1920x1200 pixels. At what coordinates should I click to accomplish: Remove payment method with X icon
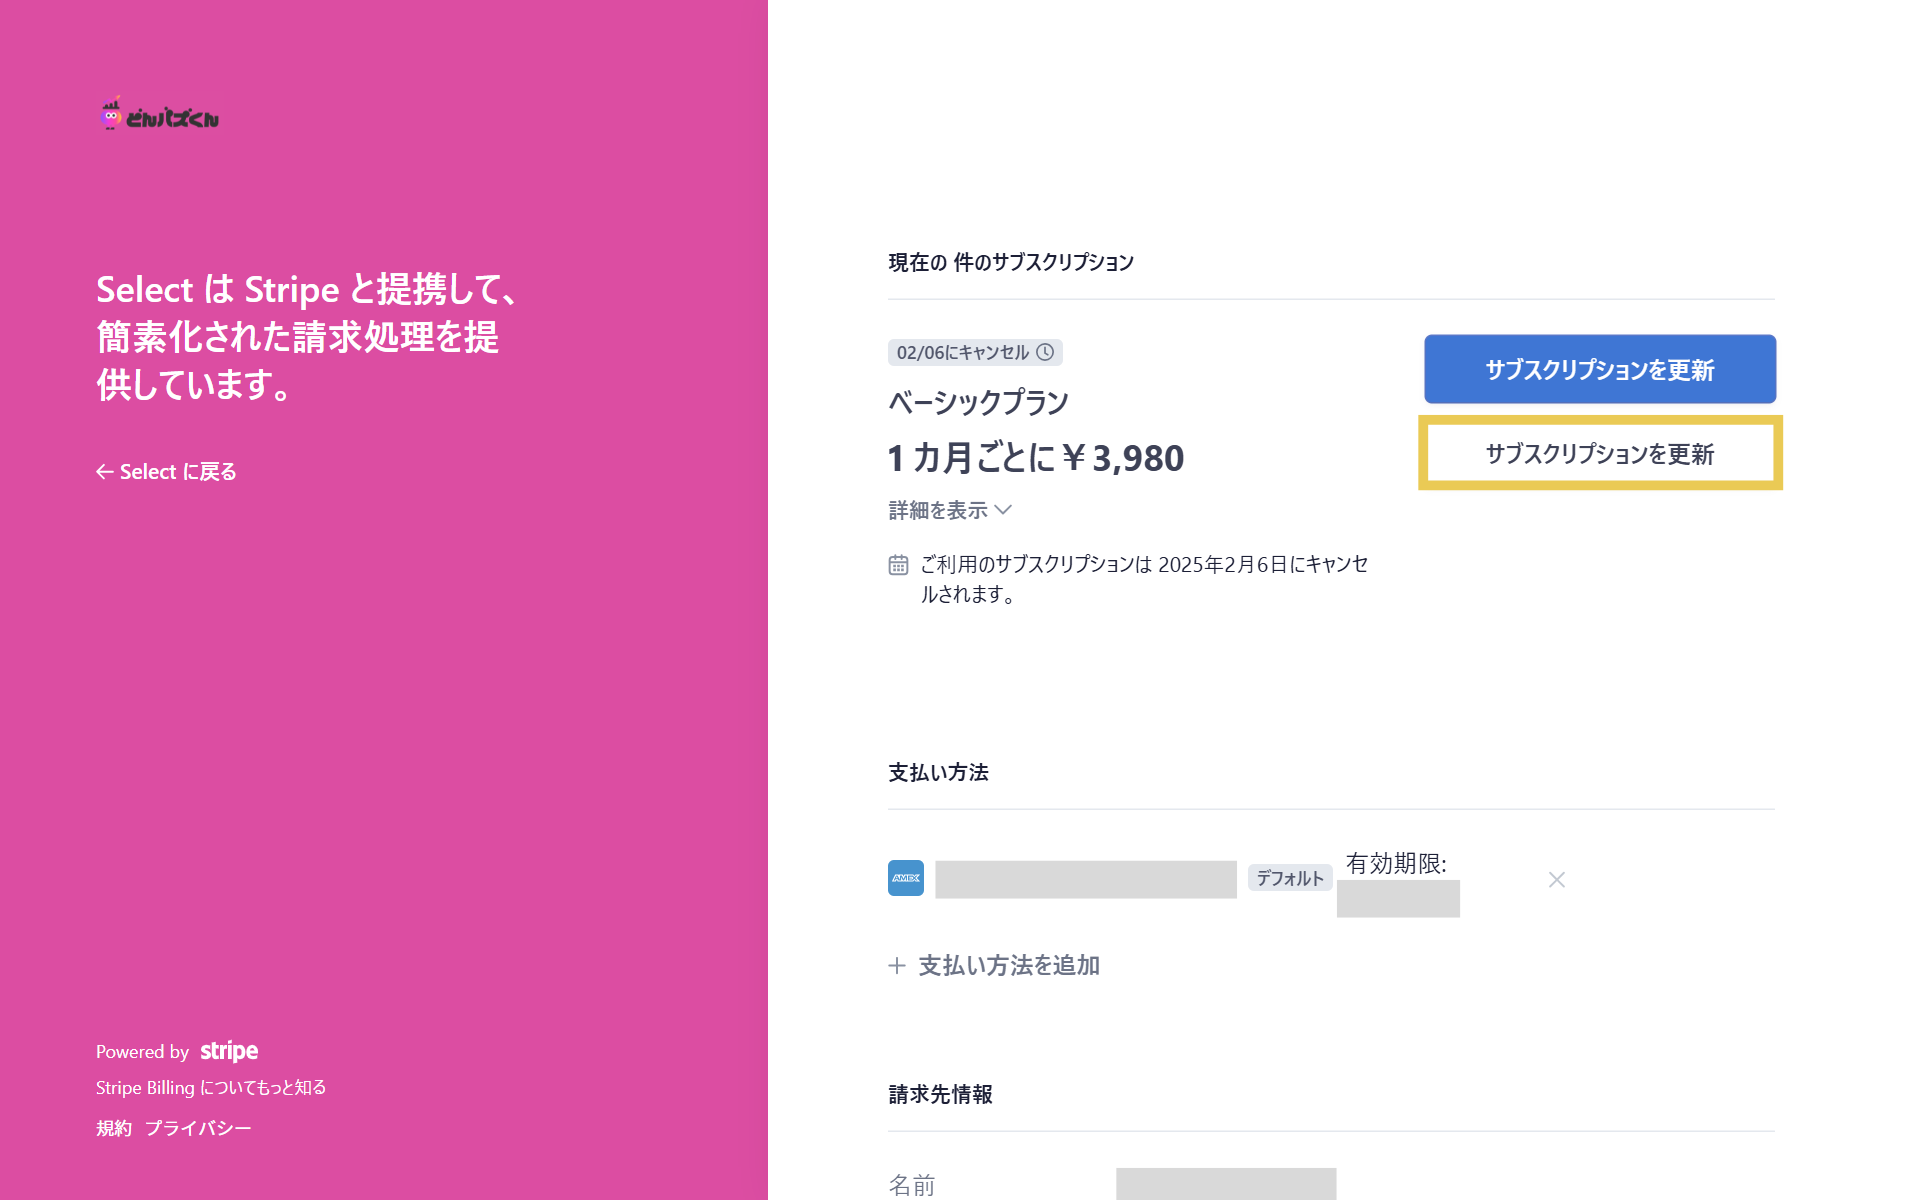(x=1556, y=880)
